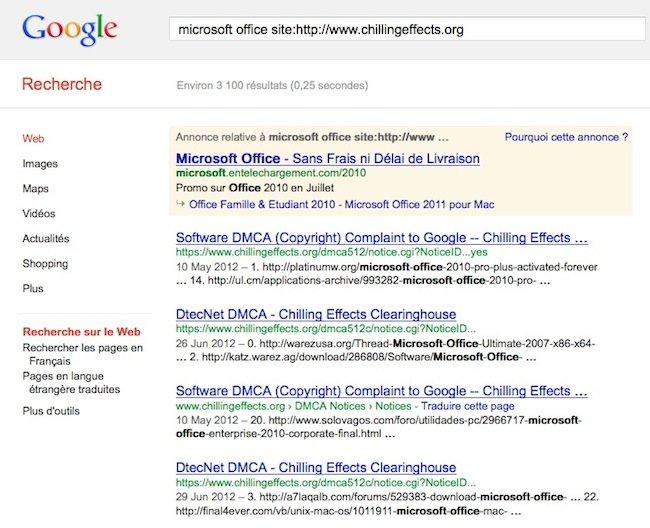Screen dimensions: 650x528
Task: Select Pages en langue étrangère traduites
Action: point(71,383)
